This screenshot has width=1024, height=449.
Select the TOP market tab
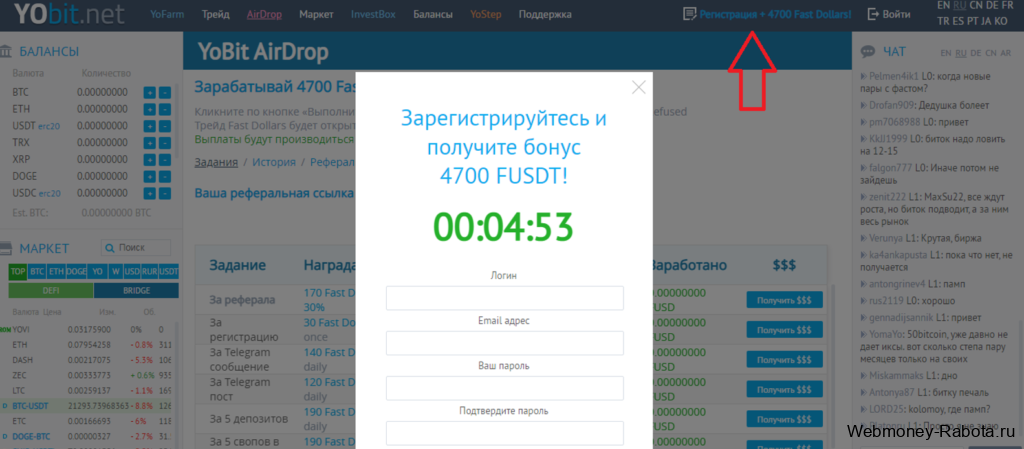(x=18, y=271)
